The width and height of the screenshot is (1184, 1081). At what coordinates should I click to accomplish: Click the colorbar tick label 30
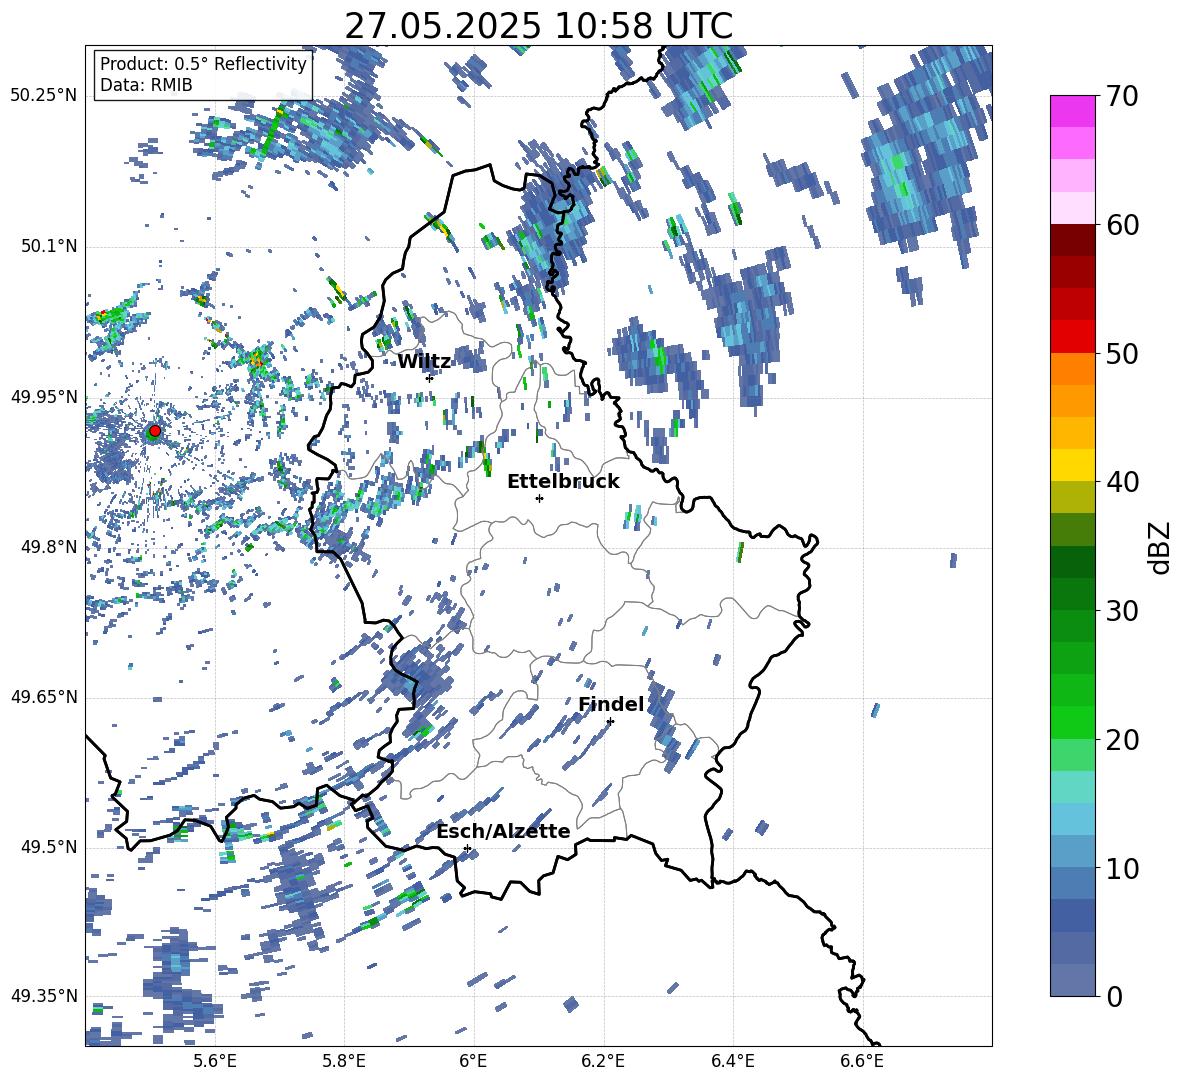coord(1122,611)
